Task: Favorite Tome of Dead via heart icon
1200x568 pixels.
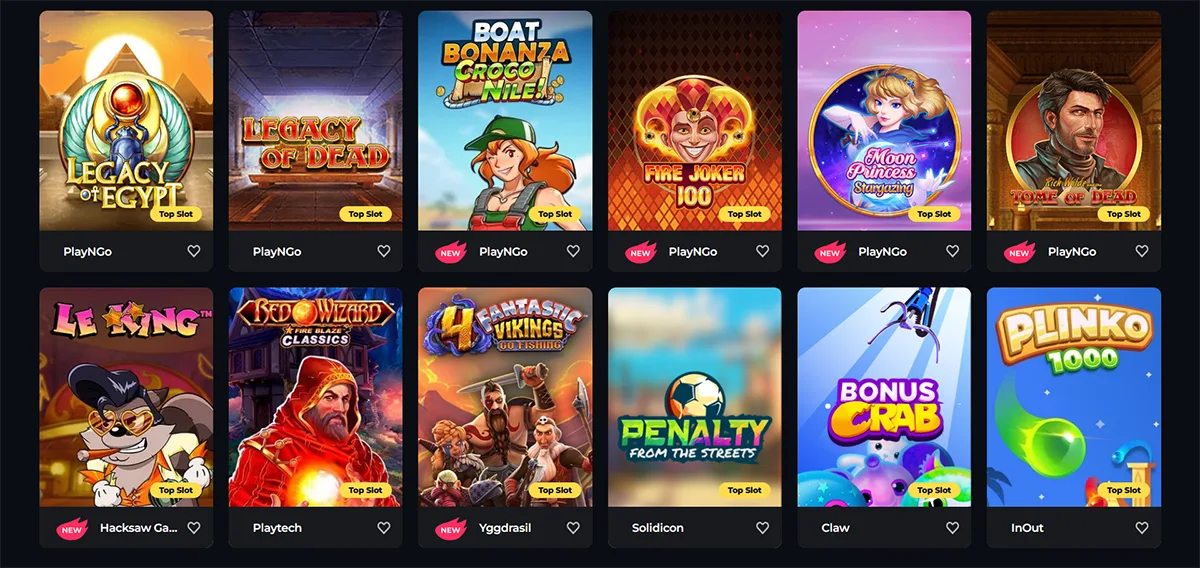Action: (x=1141, y=252)
